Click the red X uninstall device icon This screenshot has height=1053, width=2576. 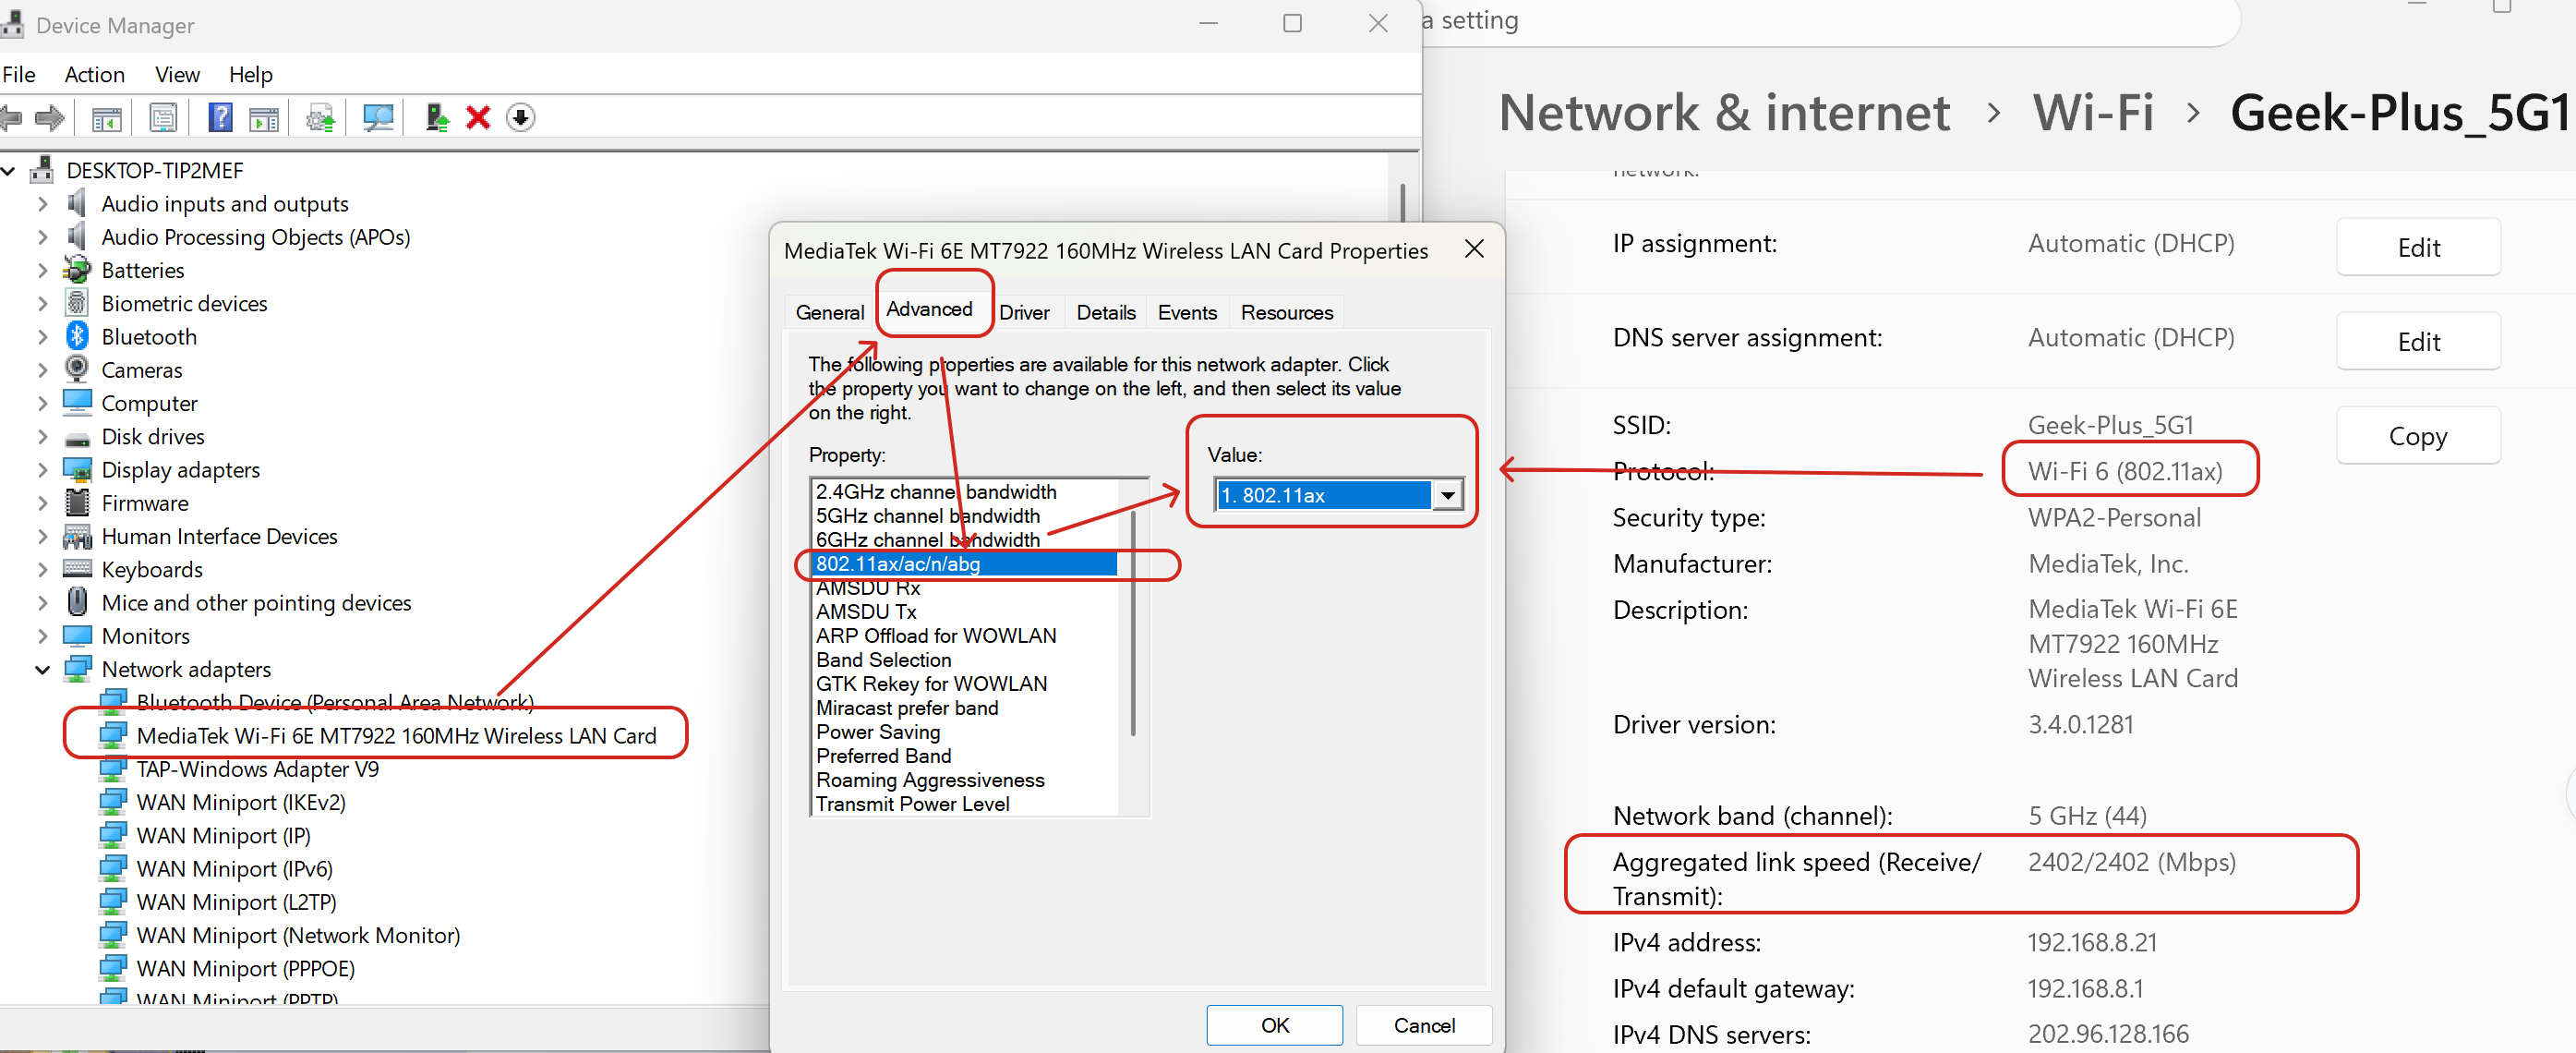click(478, 118)
